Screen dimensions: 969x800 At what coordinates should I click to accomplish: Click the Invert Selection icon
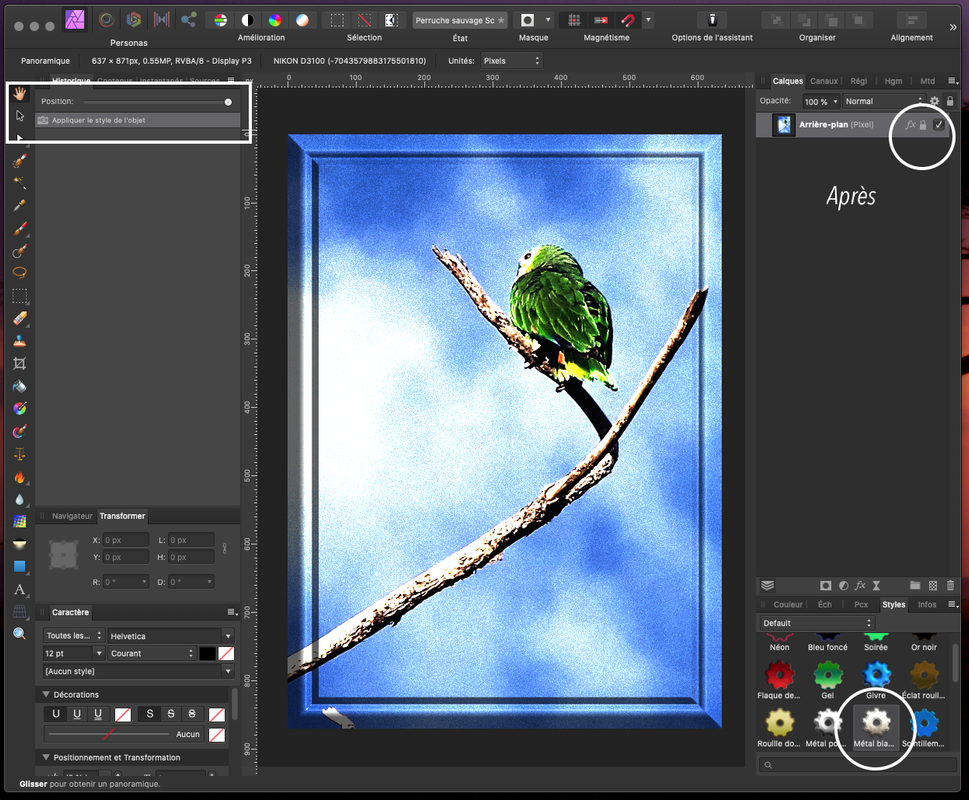coord(392,20)
